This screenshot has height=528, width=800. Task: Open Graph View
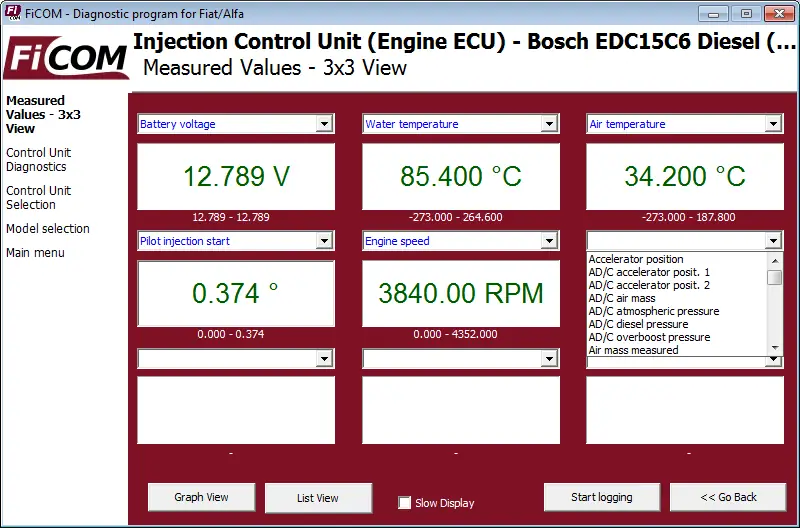coord(202,497)
